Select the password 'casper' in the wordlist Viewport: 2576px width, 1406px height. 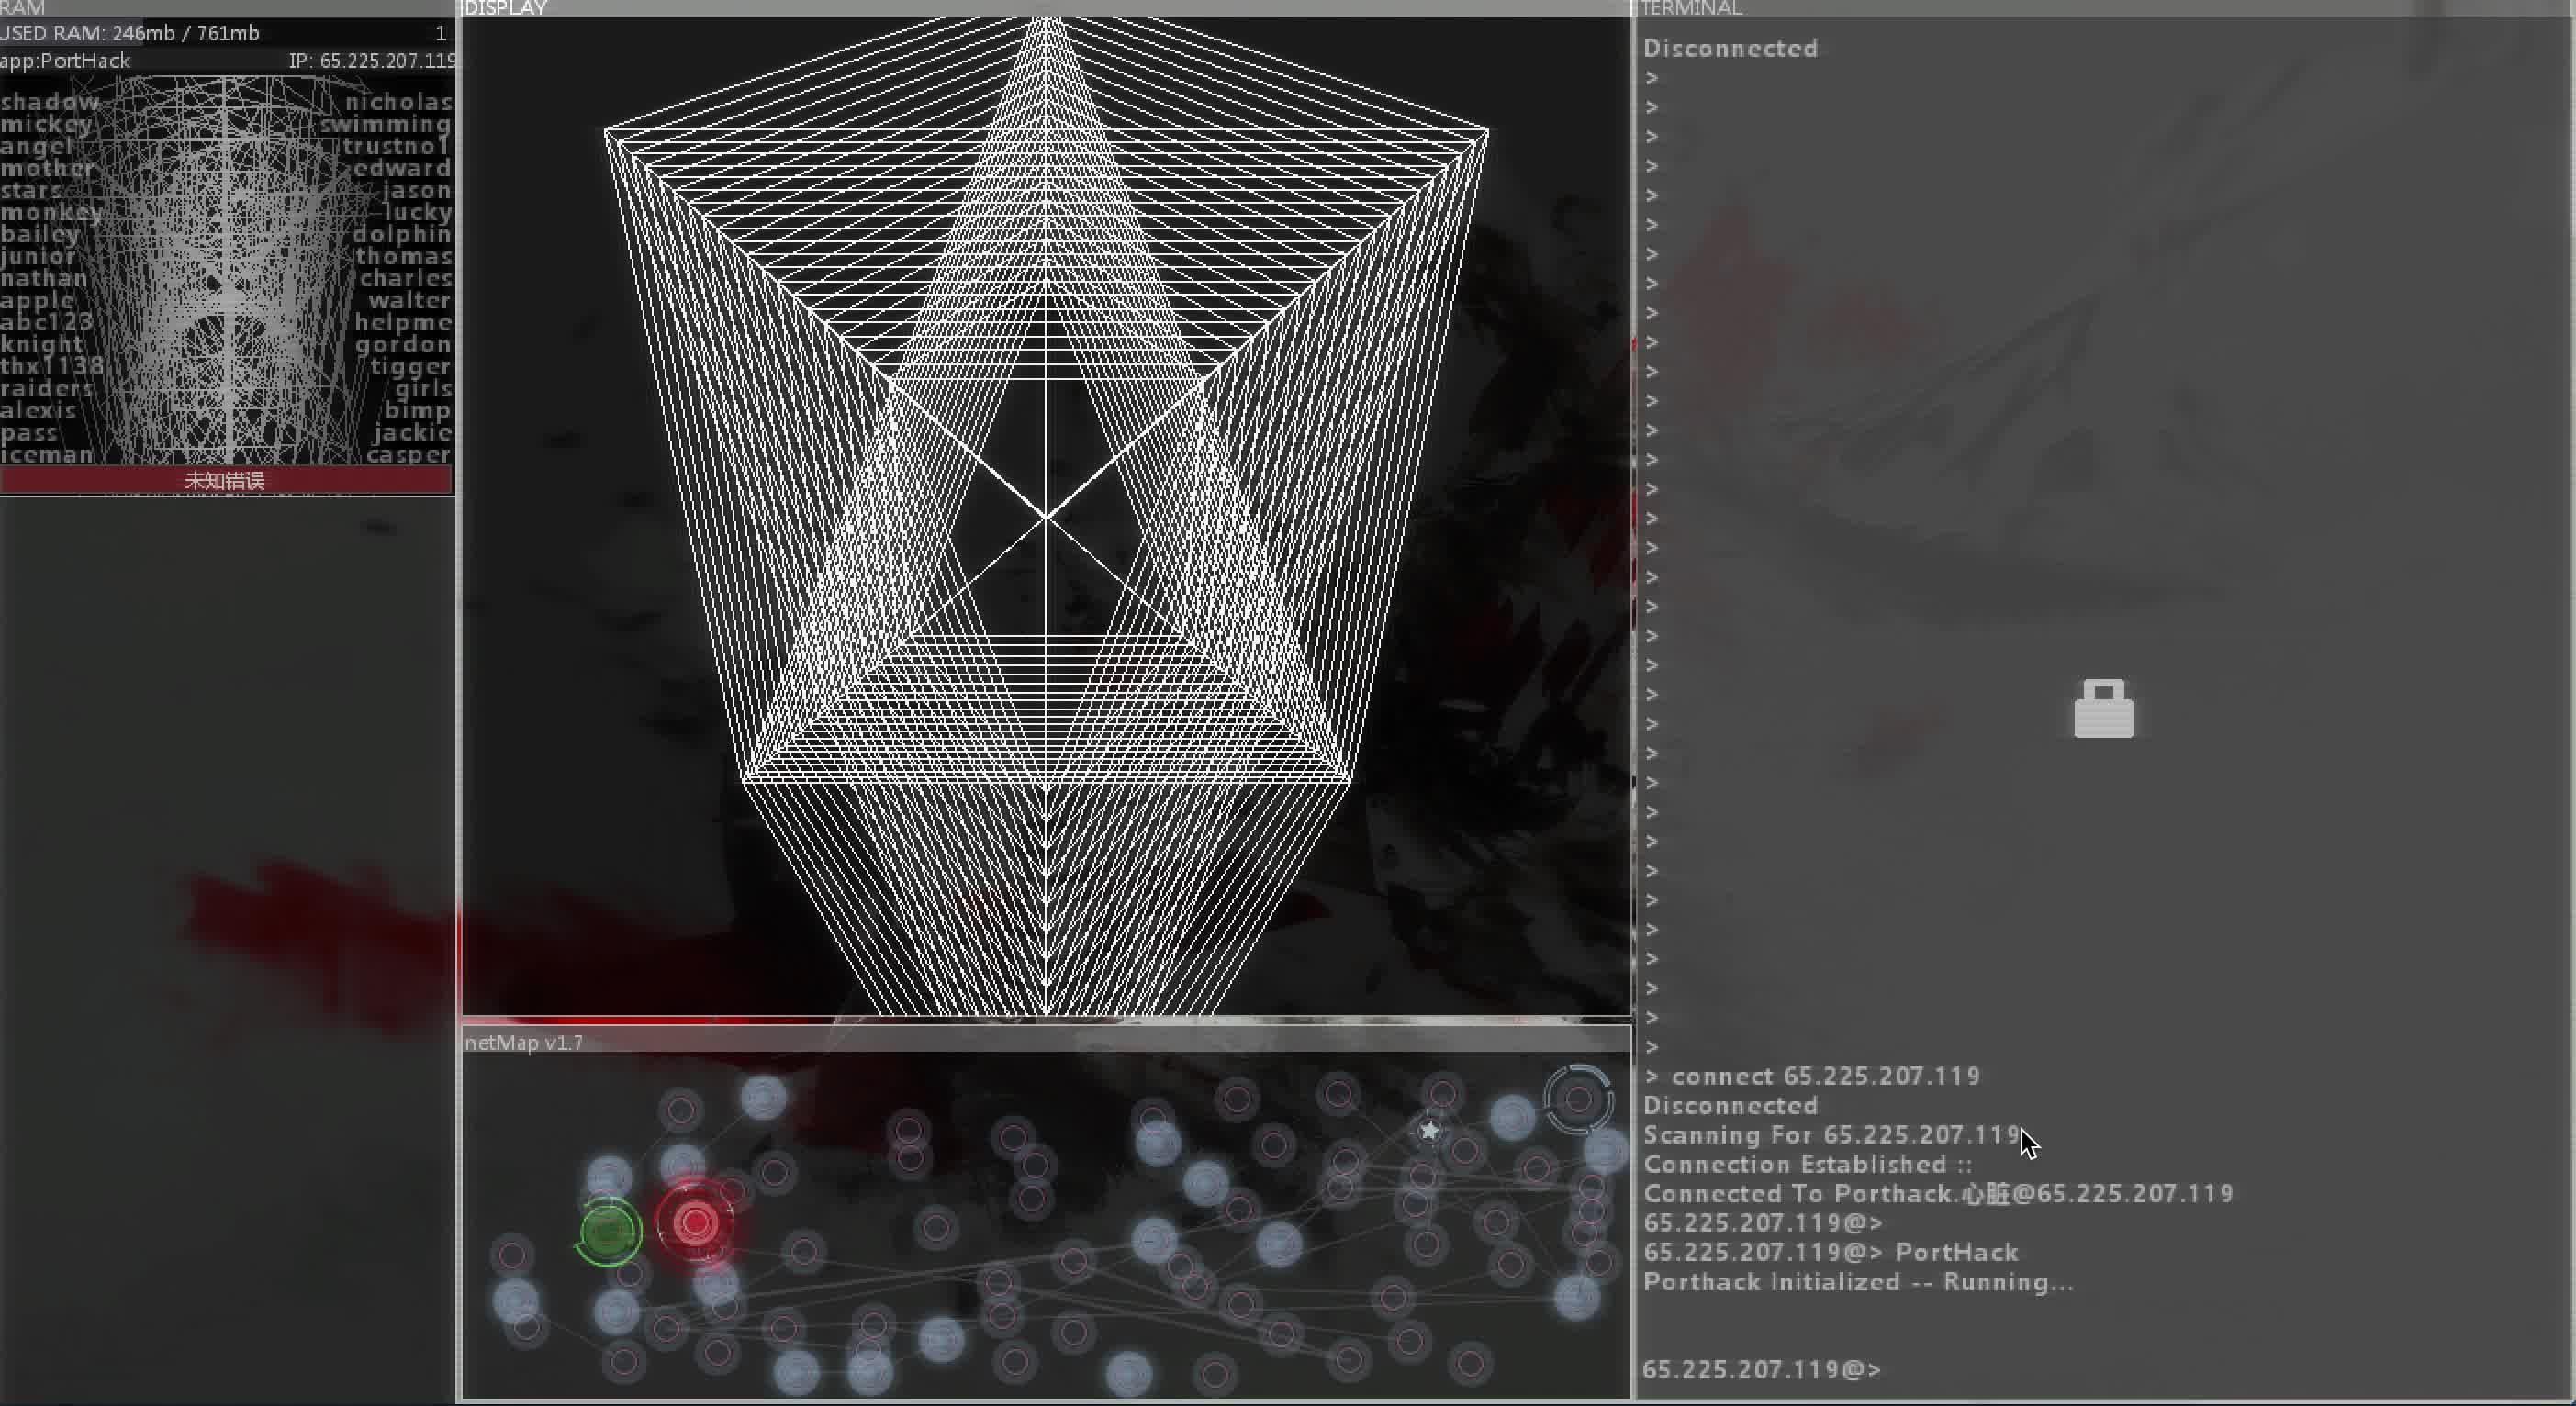point(406,454)
